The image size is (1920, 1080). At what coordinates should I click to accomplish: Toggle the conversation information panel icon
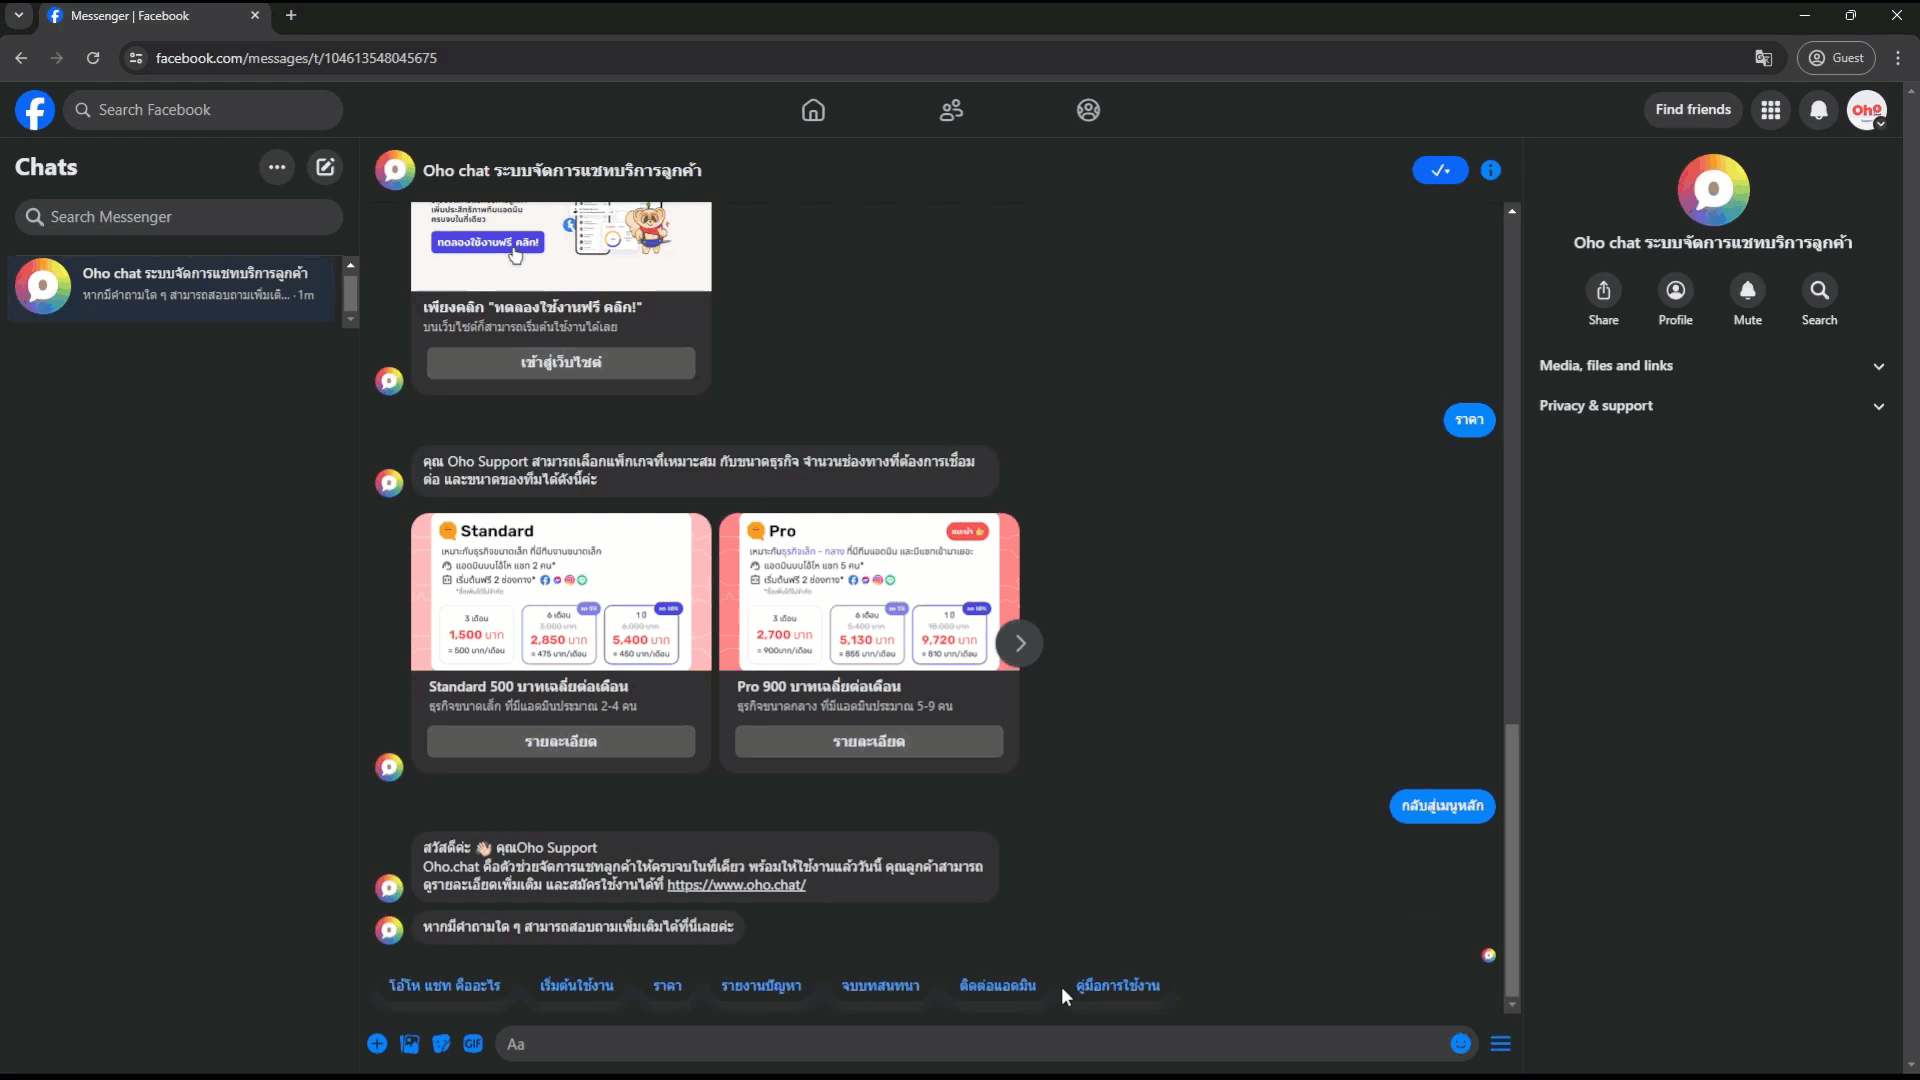pyautogui.click(x=1490, y=170)
